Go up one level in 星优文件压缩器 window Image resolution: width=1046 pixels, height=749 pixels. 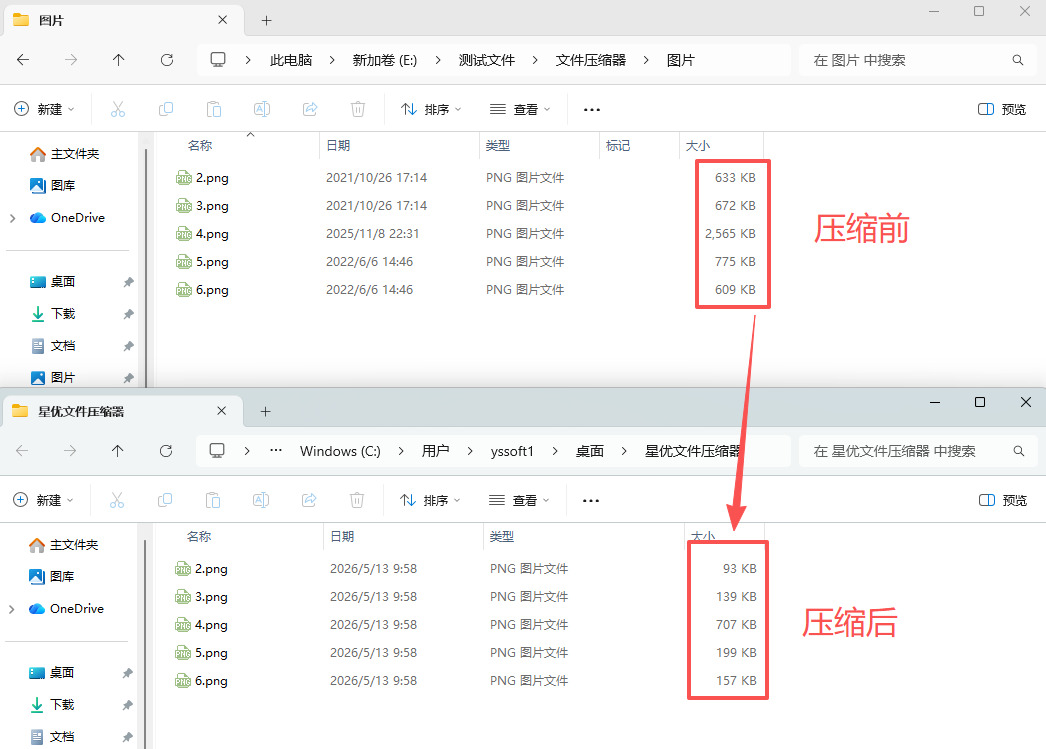pyautogui.click(x=117, y=452)
